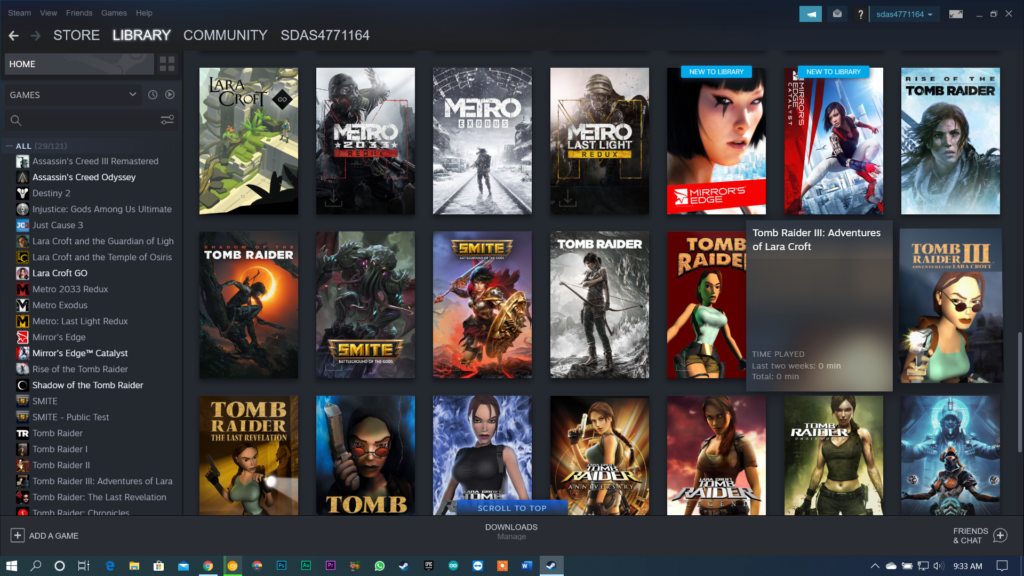Image resolution: width=1024 pixels, height=576 pixels.
Task: Select Shadow of the Tomb Raider in list
Action: (x=88, y=385)
